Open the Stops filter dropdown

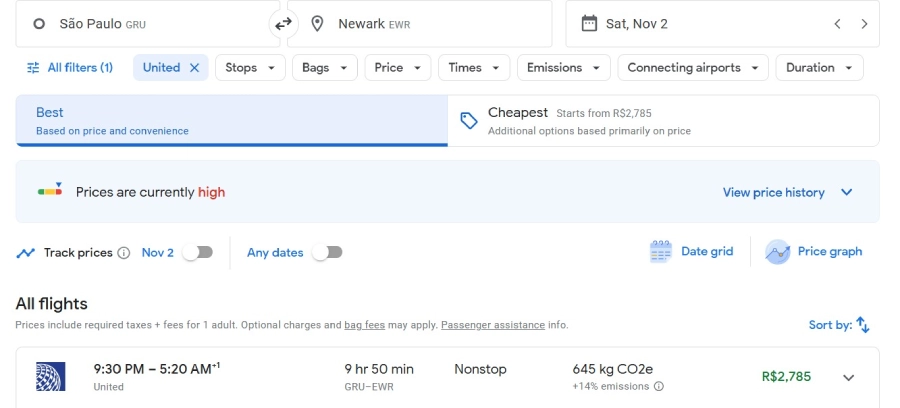click(x=249, y=68)
